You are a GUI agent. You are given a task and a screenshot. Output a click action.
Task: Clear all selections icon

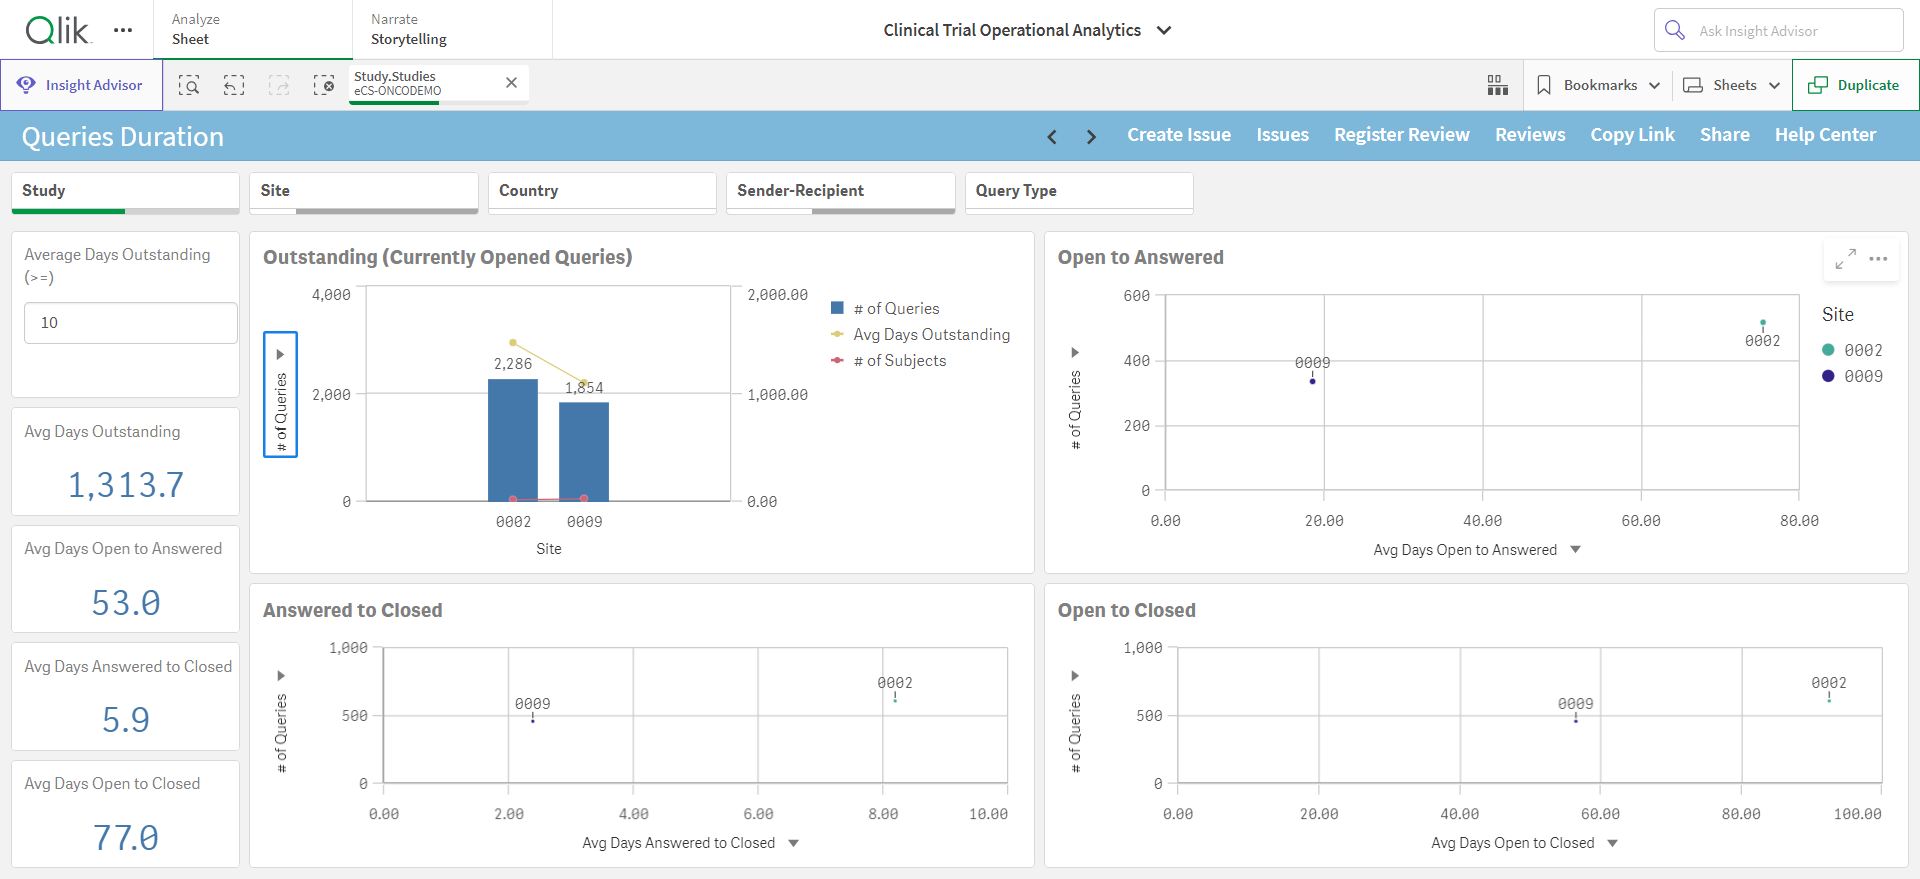[x=324, y=85]
